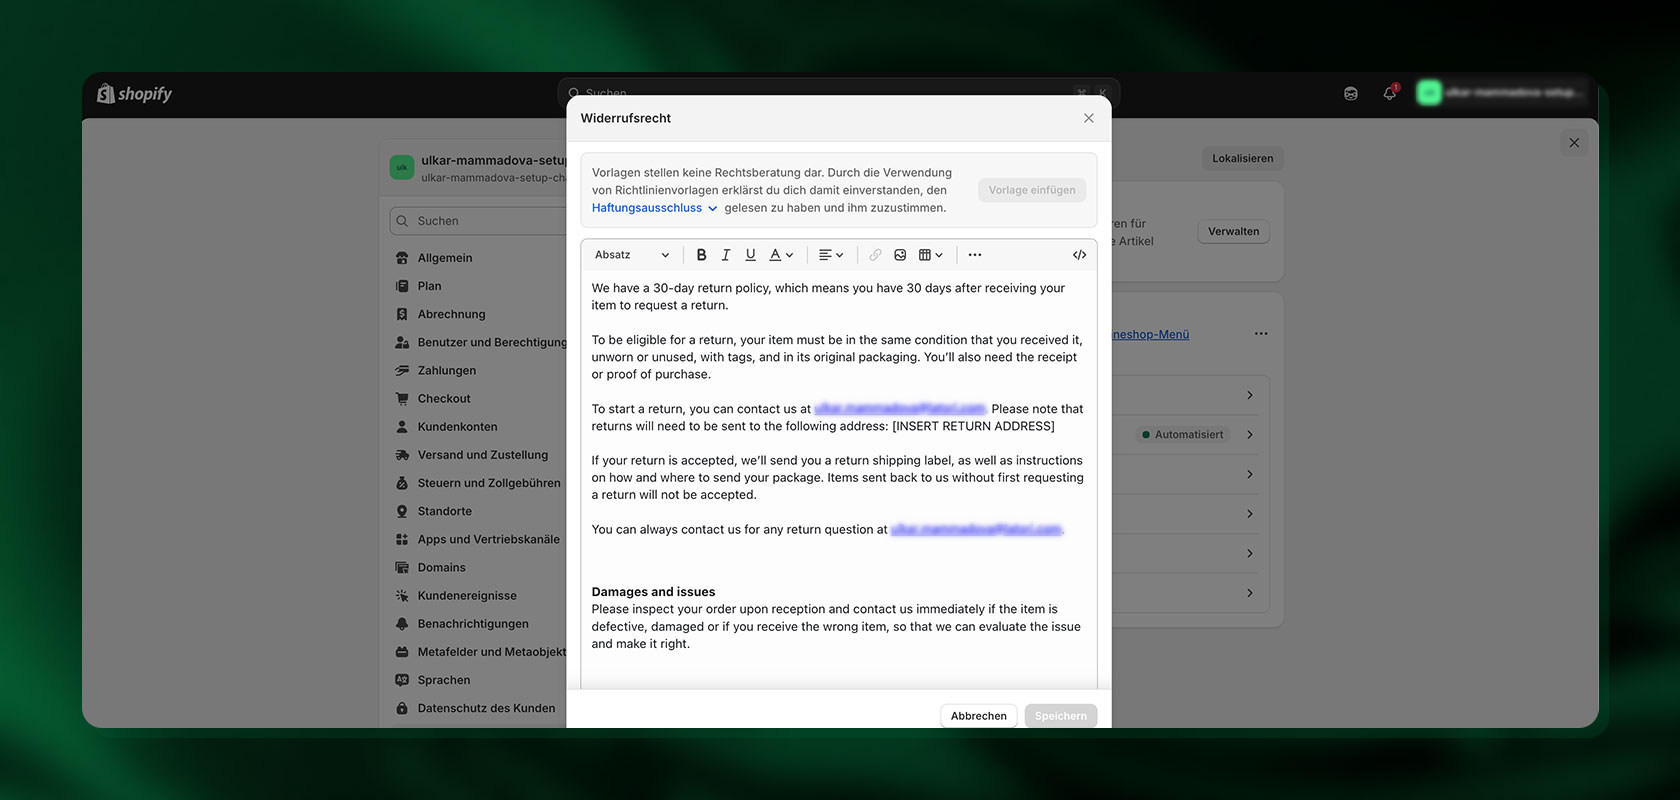1680x800 pixels.
Task: Click the Datenschutz des Kunden lock icon
Action: [x=402, y=708]
